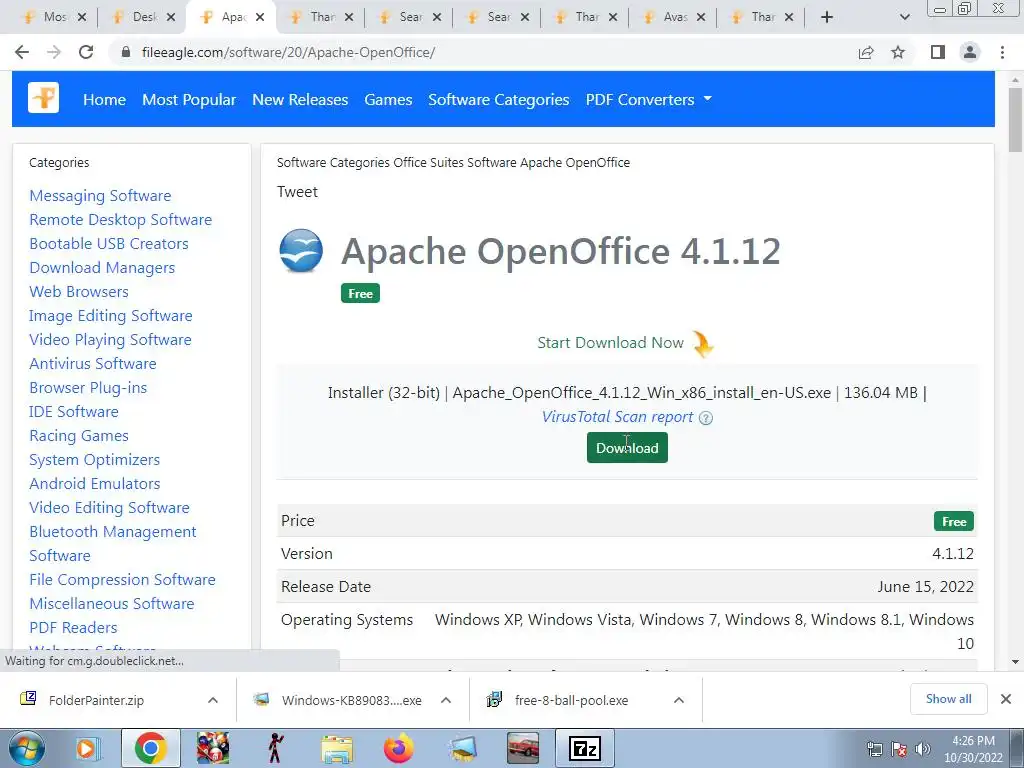Image resolution: width=1024 pixels, height=768 pixels.
Task: Open Most Popular in navbar
Action: [189, 99]
